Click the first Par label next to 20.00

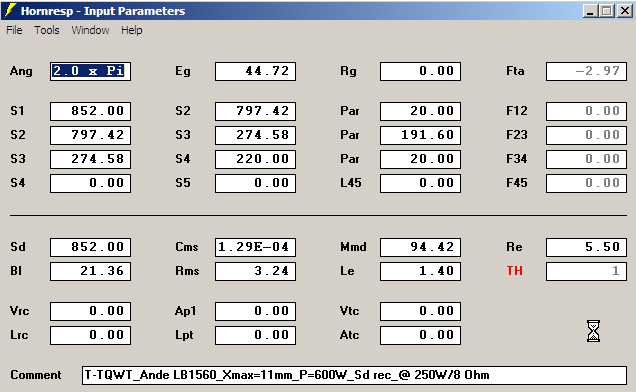coord(350,111)
